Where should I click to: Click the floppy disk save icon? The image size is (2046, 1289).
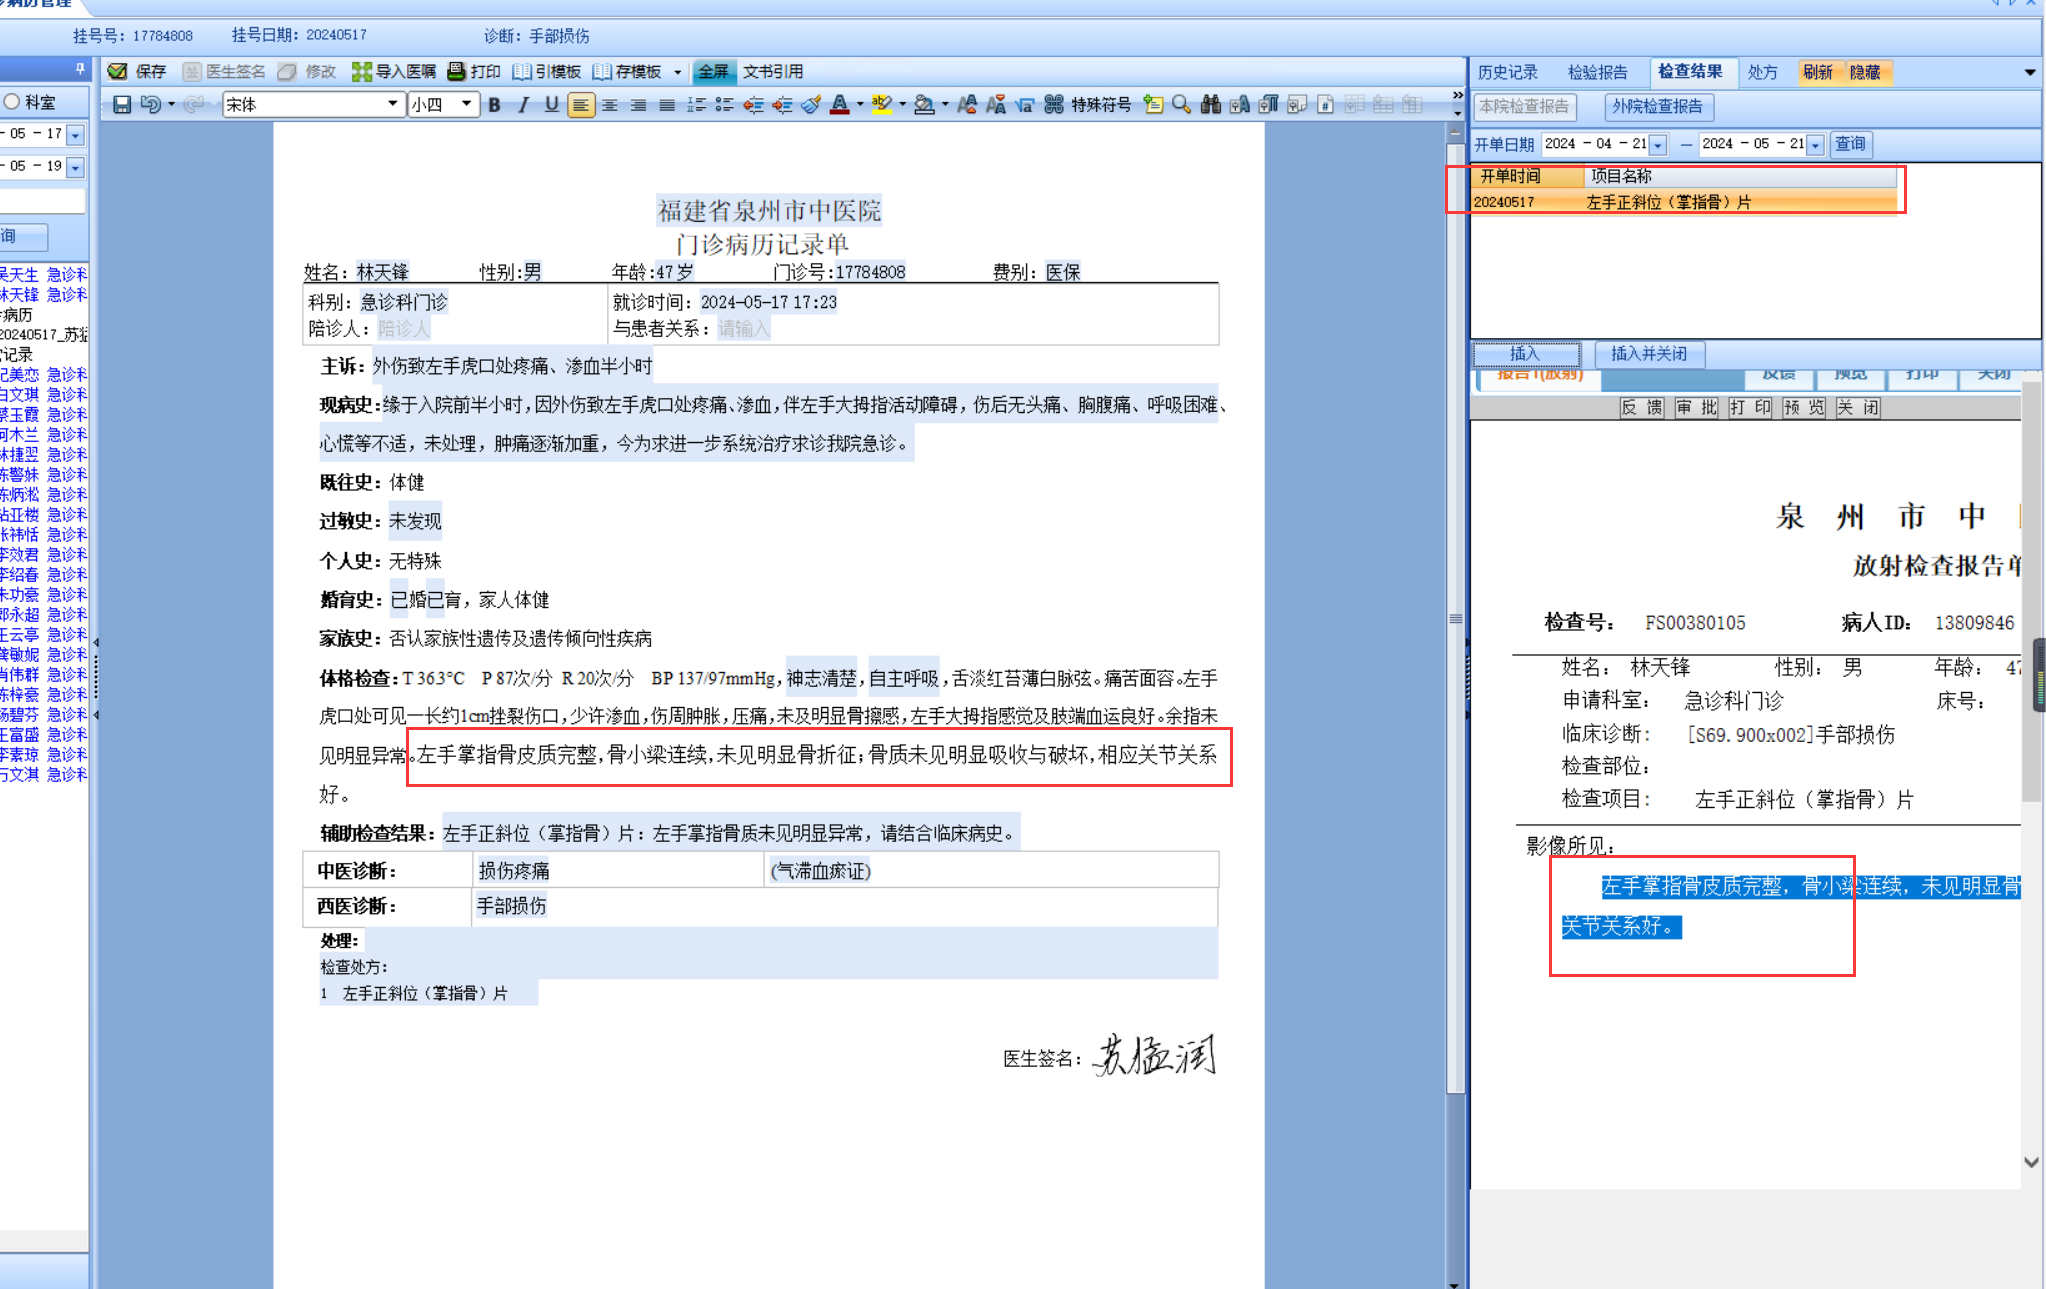122,105
